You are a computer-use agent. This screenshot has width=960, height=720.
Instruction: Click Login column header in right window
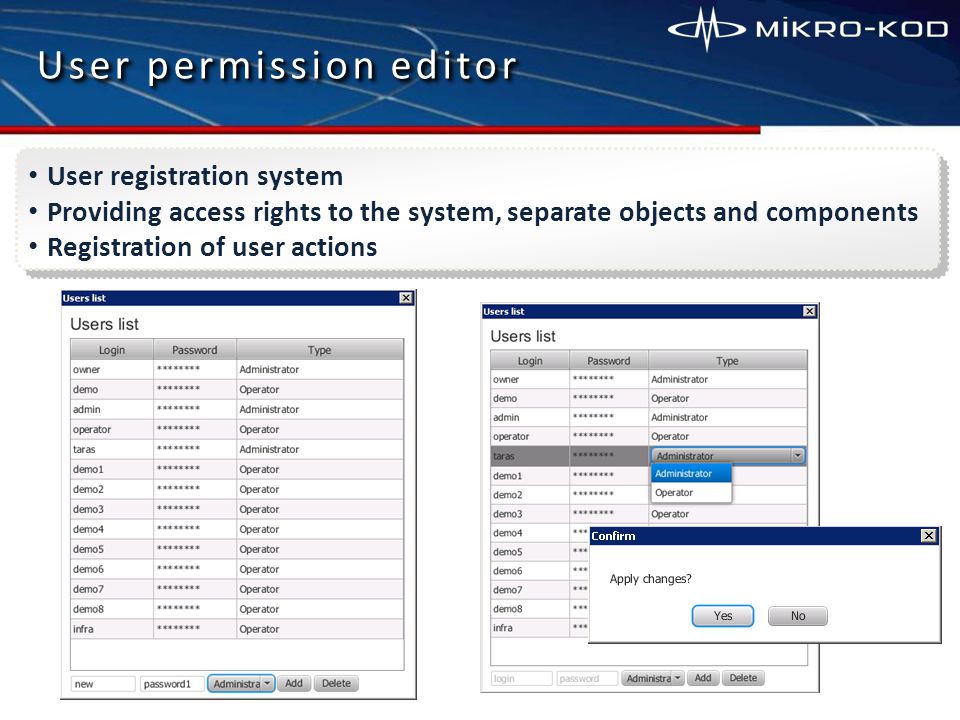tap(530, 361)
